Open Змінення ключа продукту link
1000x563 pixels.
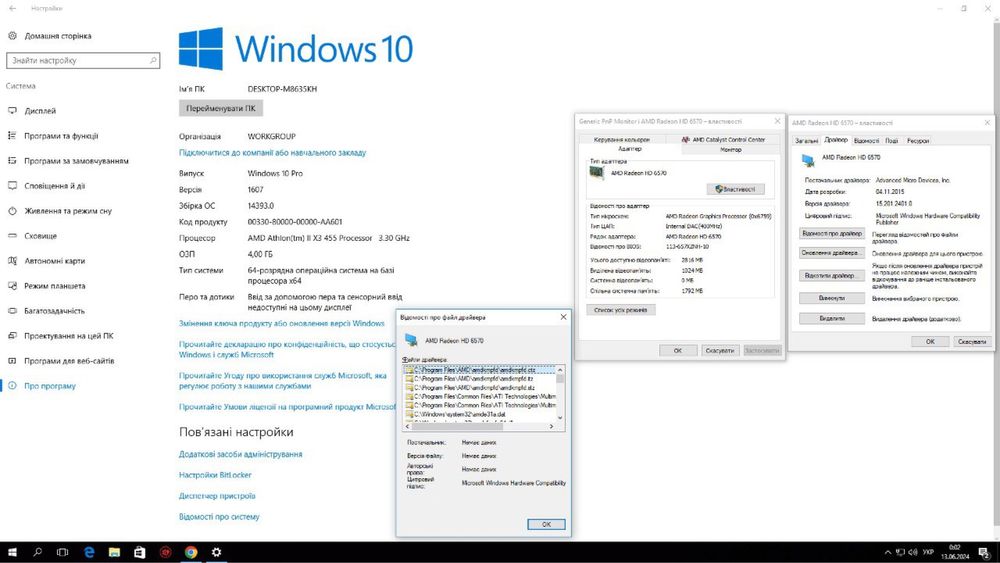tap(282, 323)
